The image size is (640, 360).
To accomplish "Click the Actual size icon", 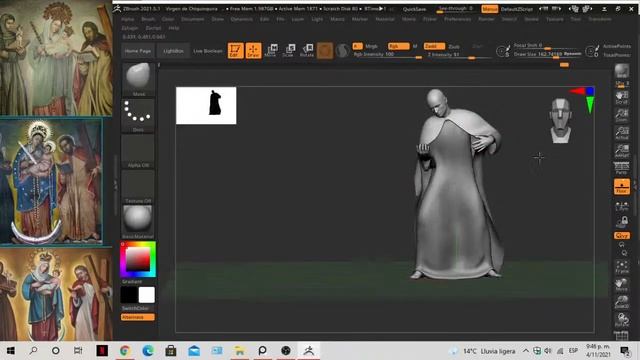I will coord(622,133).
